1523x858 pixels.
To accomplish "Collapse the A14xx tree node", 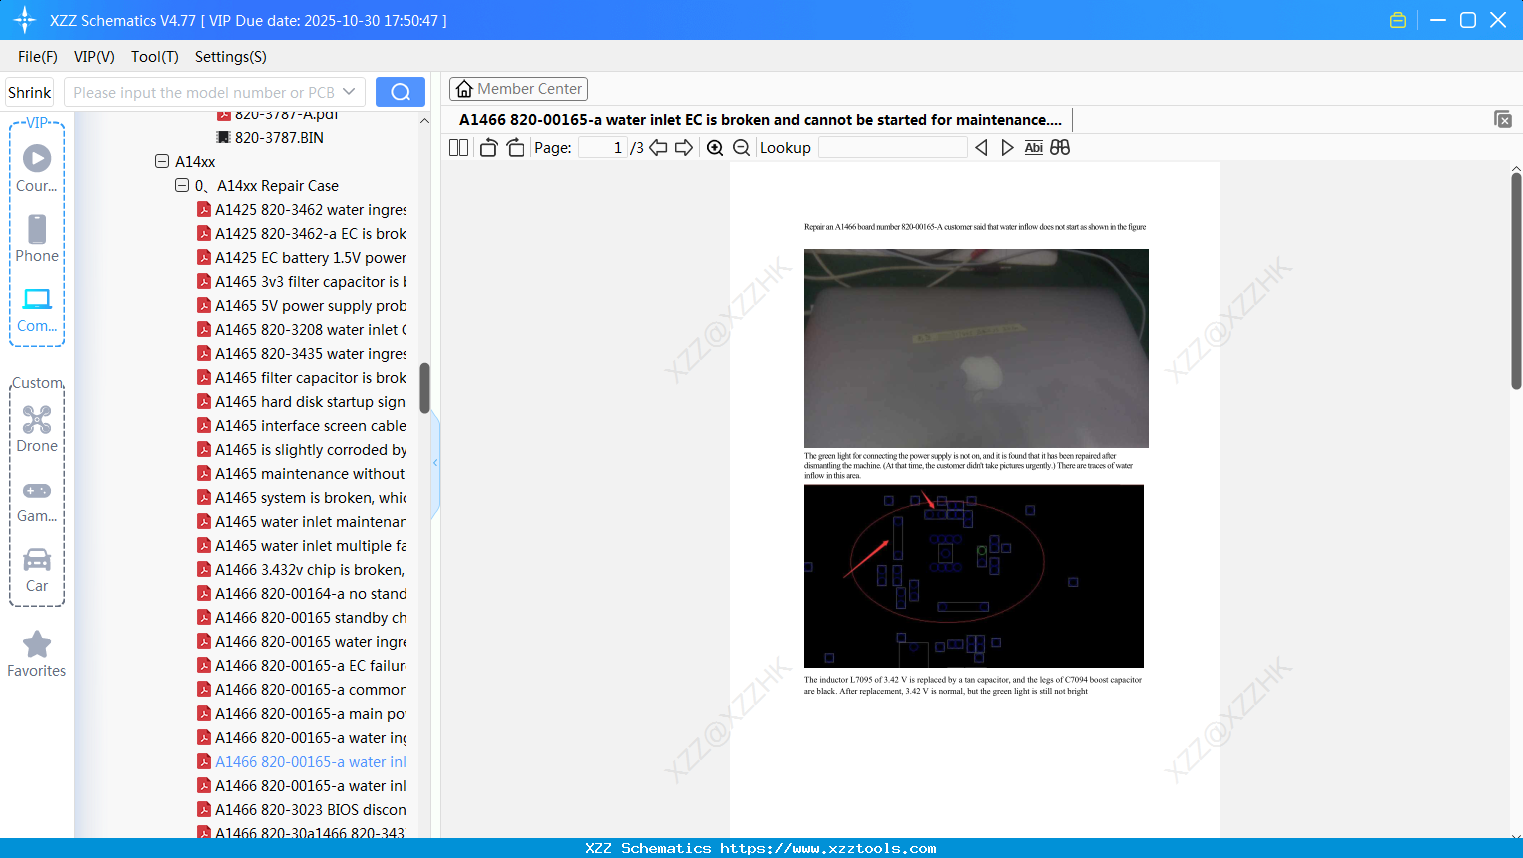I will pos(162,161).
